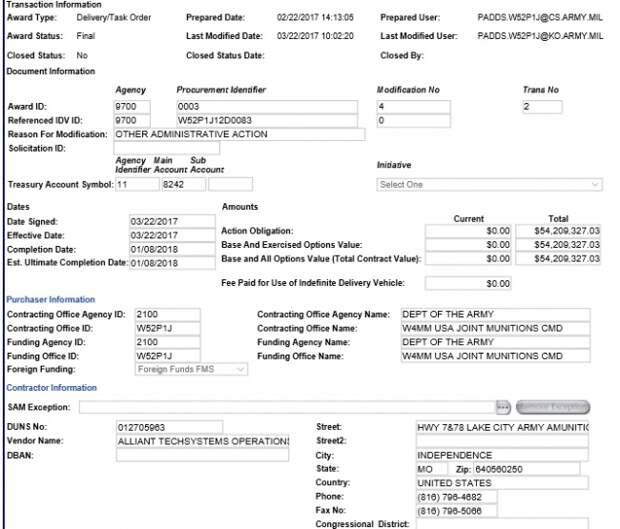Click the empty DBAN field
The height and width of the screenshot is (529, 620).
click(x=202, y=455)
